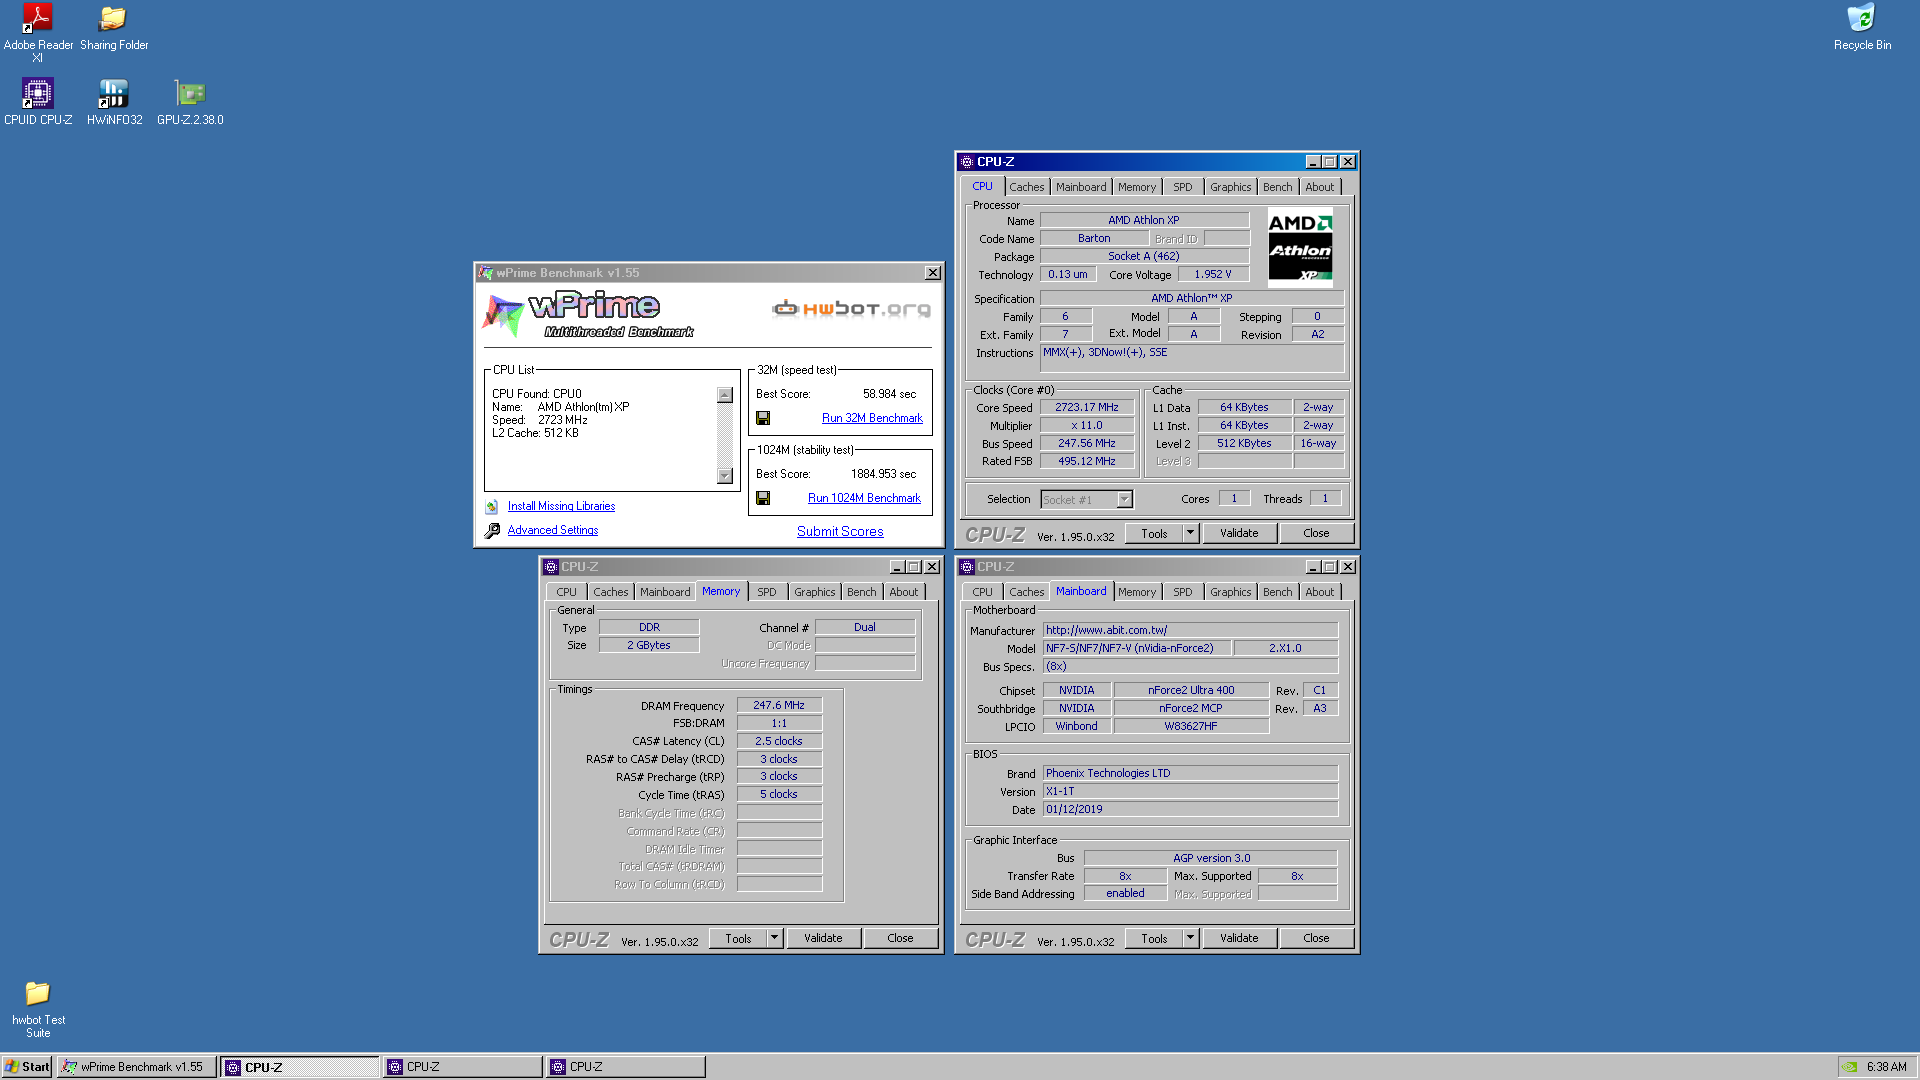Screen dimensions: 1920x1080
Task: Open CPU tab in Memory CPU-Z window
Action: [566, 592]
